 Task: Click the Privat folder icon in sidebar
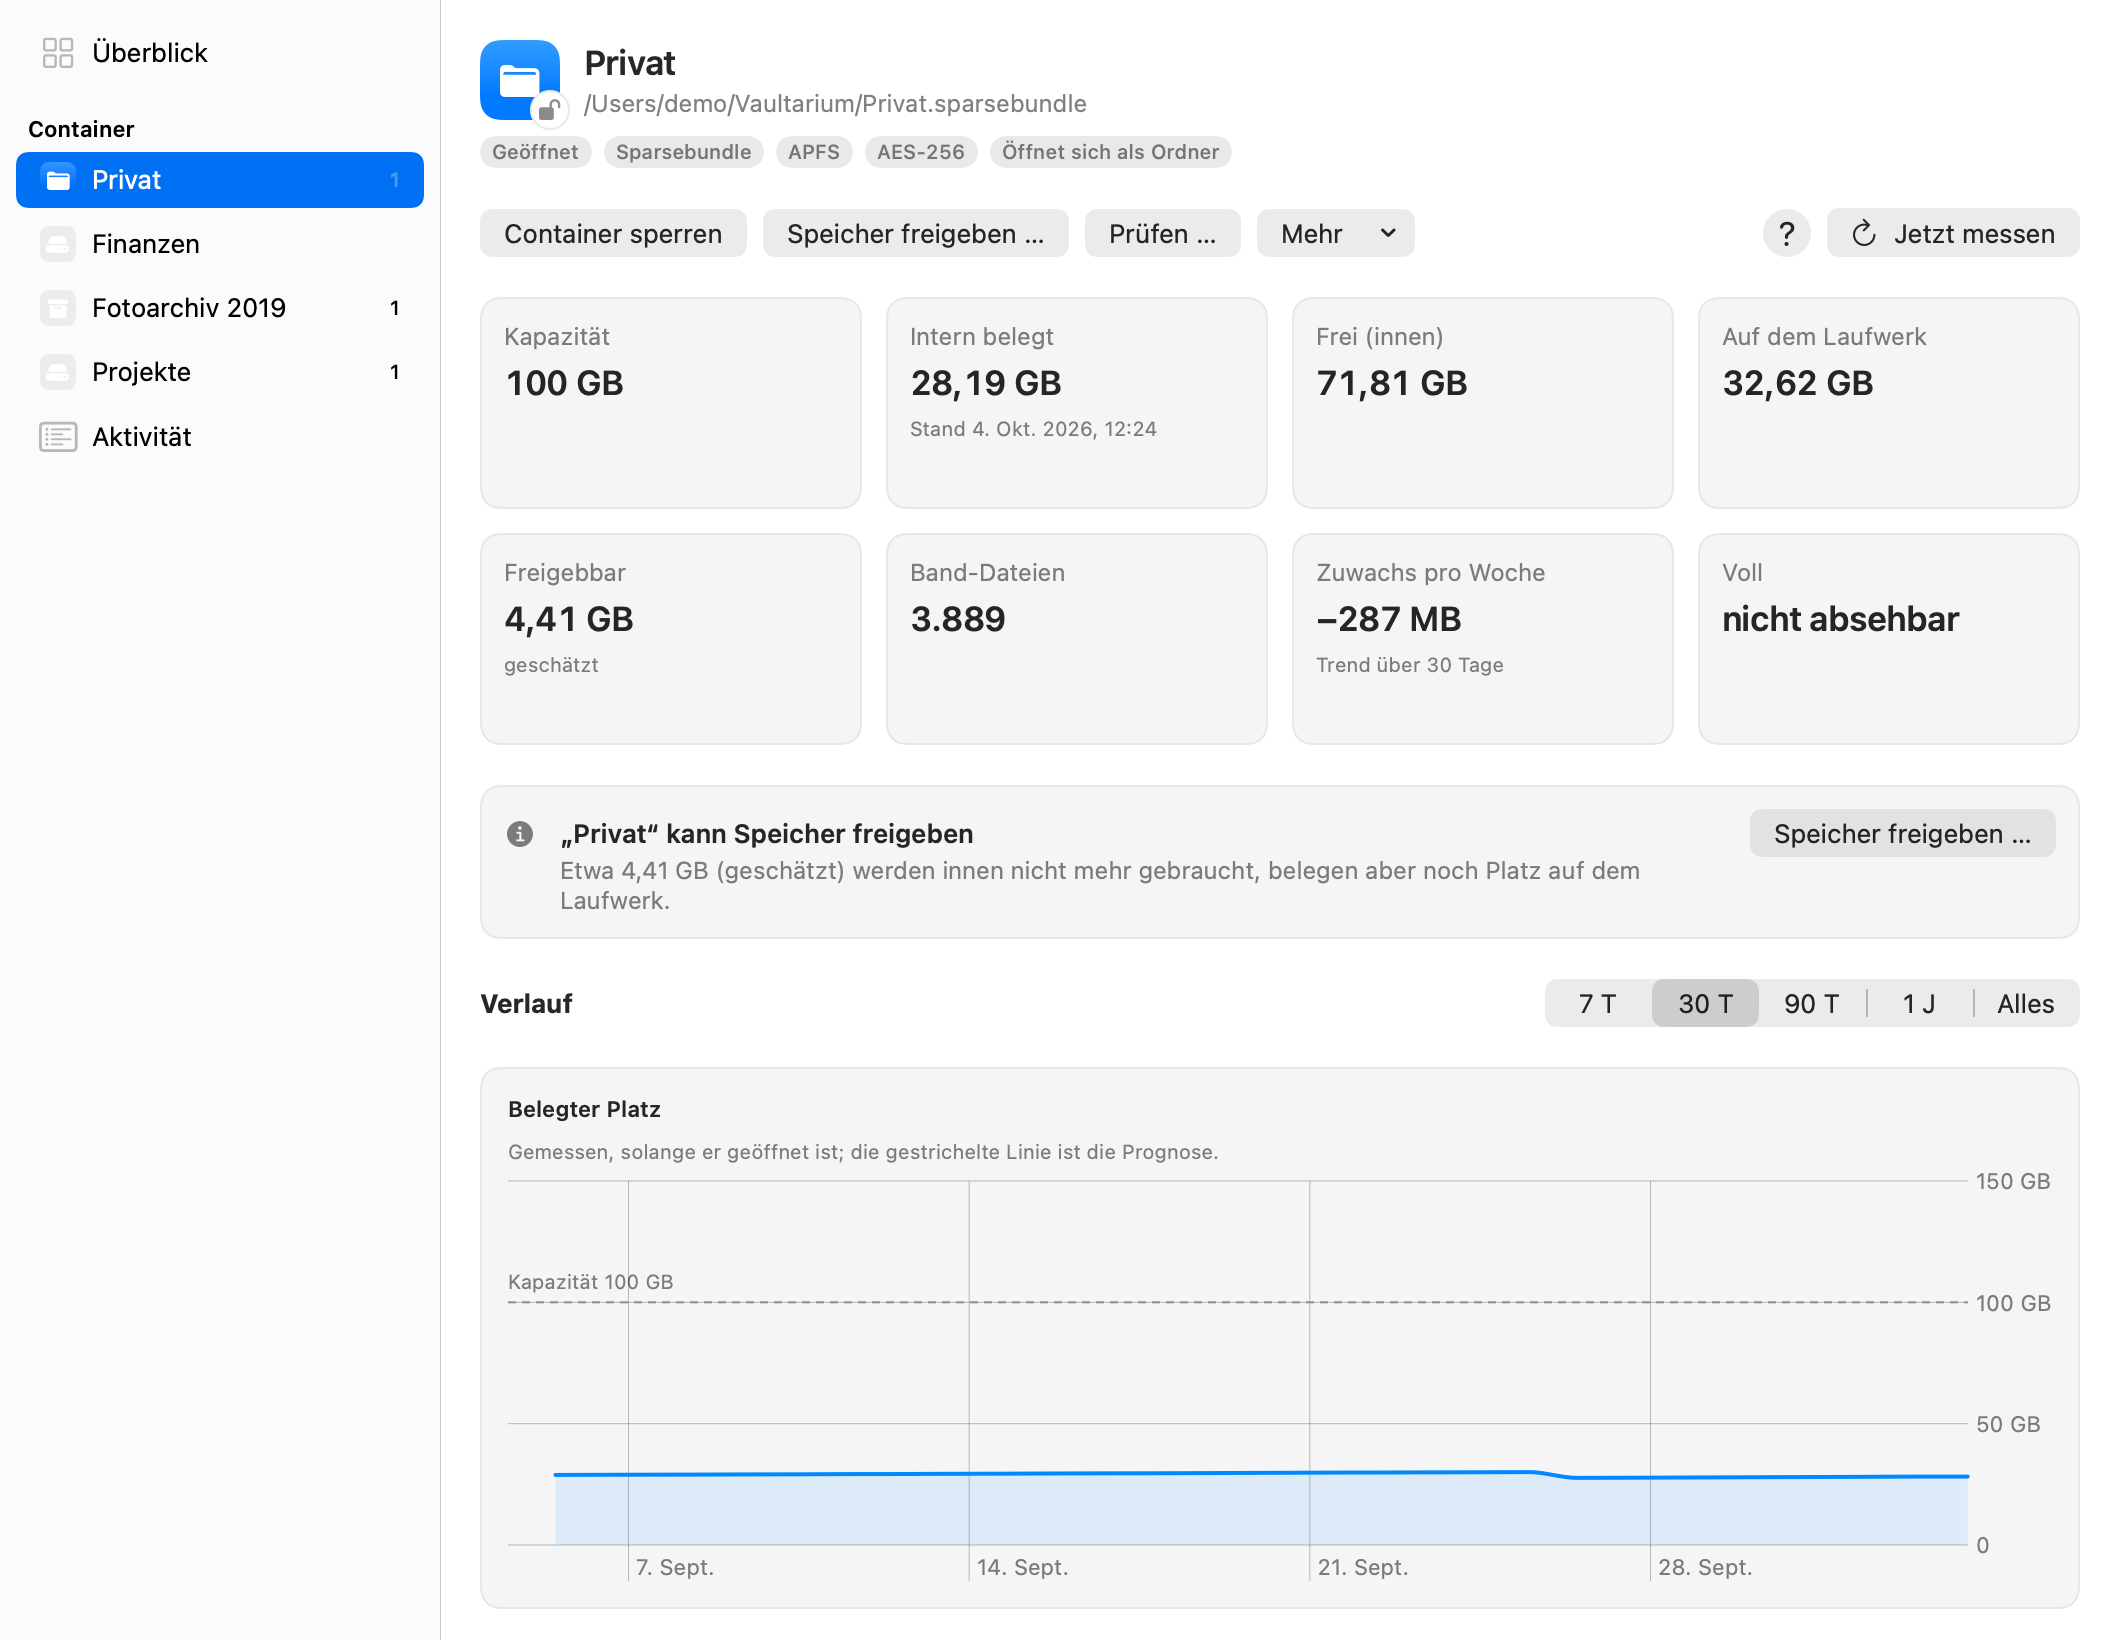58,180
